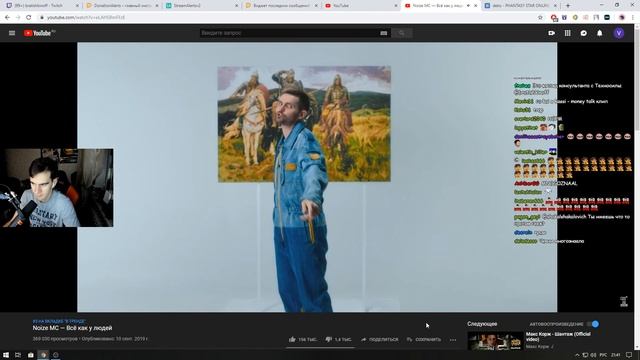
Task: Click the magnifier search button
Action: coord(402,33)
